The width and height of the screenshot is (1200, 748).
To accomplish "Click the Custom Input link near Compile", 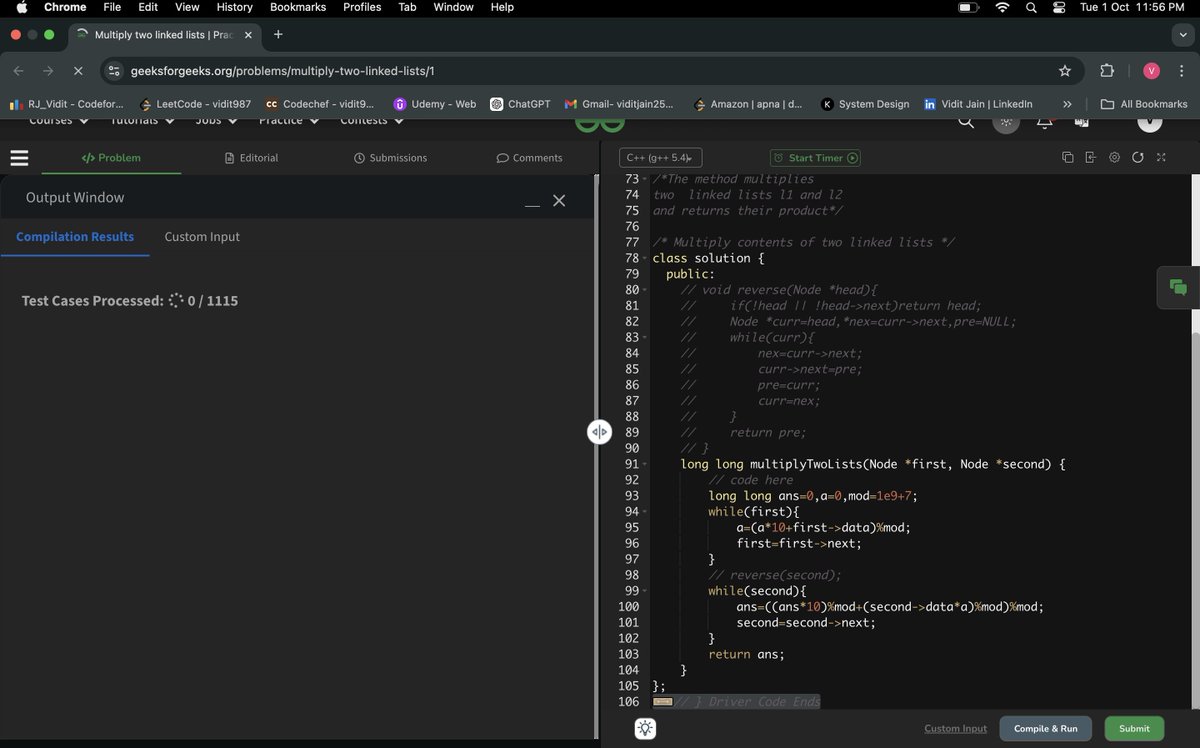I will pos(955,729).
